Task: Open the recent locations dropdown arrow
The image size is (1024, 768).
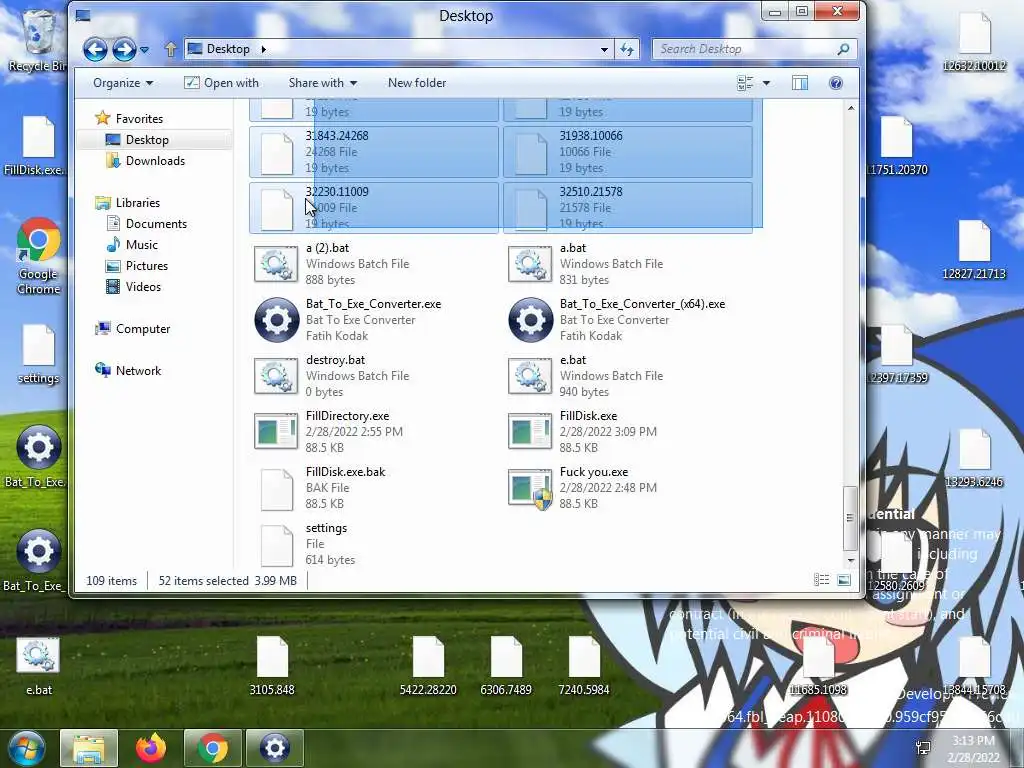Action: pyautogui.click(x=144, y=50)
